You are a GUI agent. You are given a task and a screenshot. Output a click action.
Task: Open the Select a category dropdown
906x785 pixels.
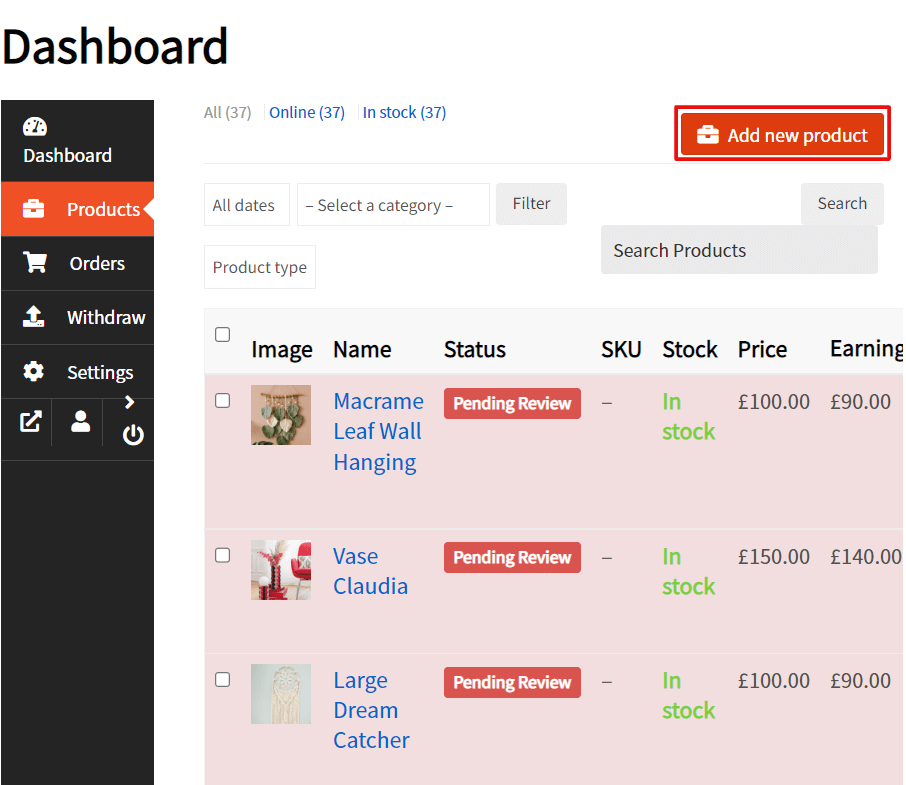[393, 204]
